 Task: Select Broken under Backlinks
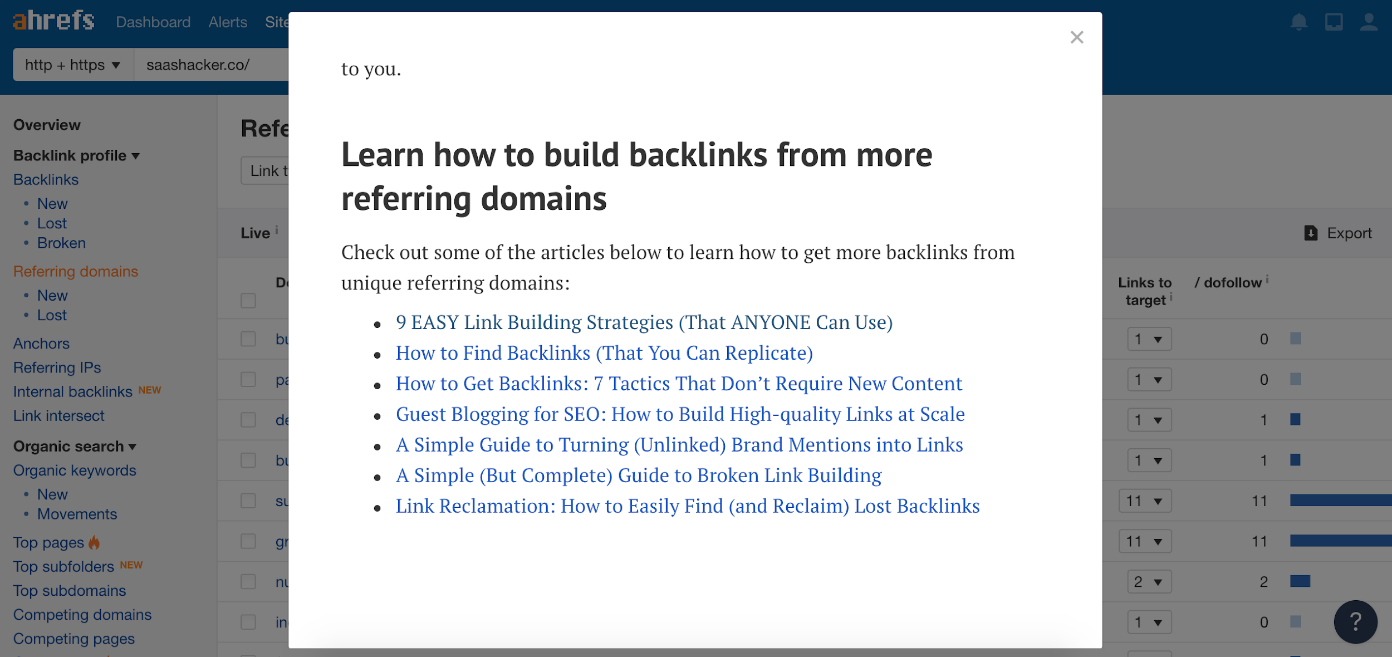click(x=61, y=243)
